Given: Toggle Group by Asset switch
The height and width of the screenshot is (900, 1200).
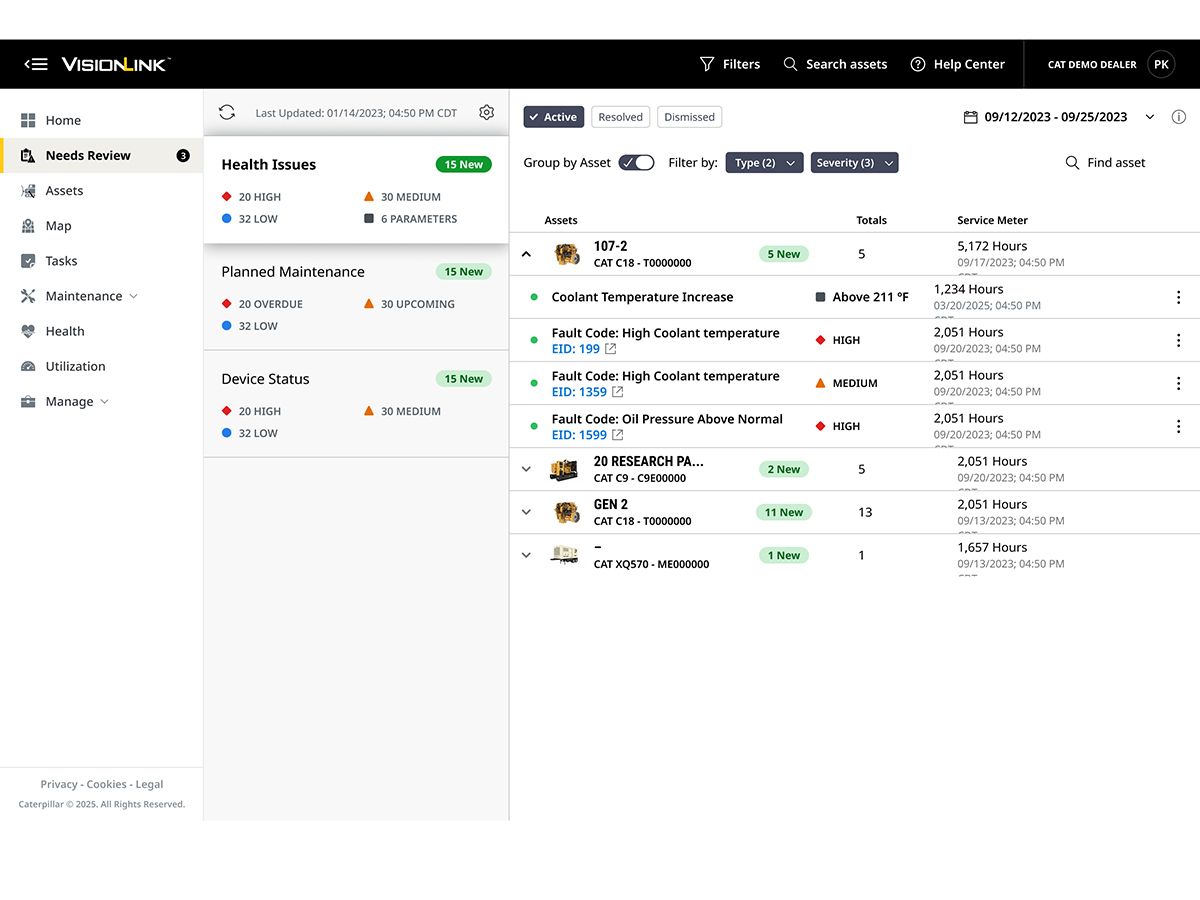Looking at the screenshot, I should tap(636, 162).
